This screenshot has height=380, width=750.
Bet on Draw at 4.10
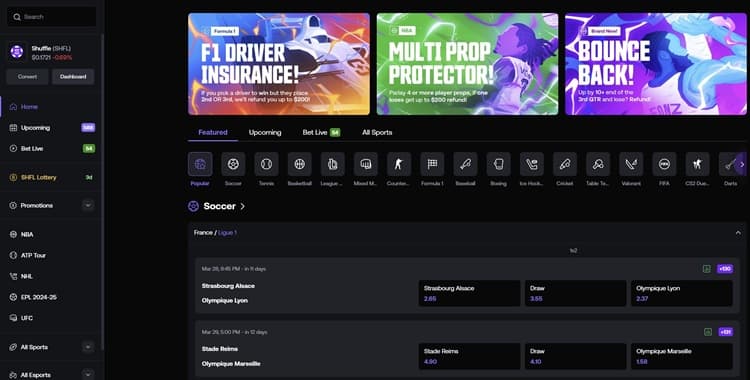click(x=575, y=356)
